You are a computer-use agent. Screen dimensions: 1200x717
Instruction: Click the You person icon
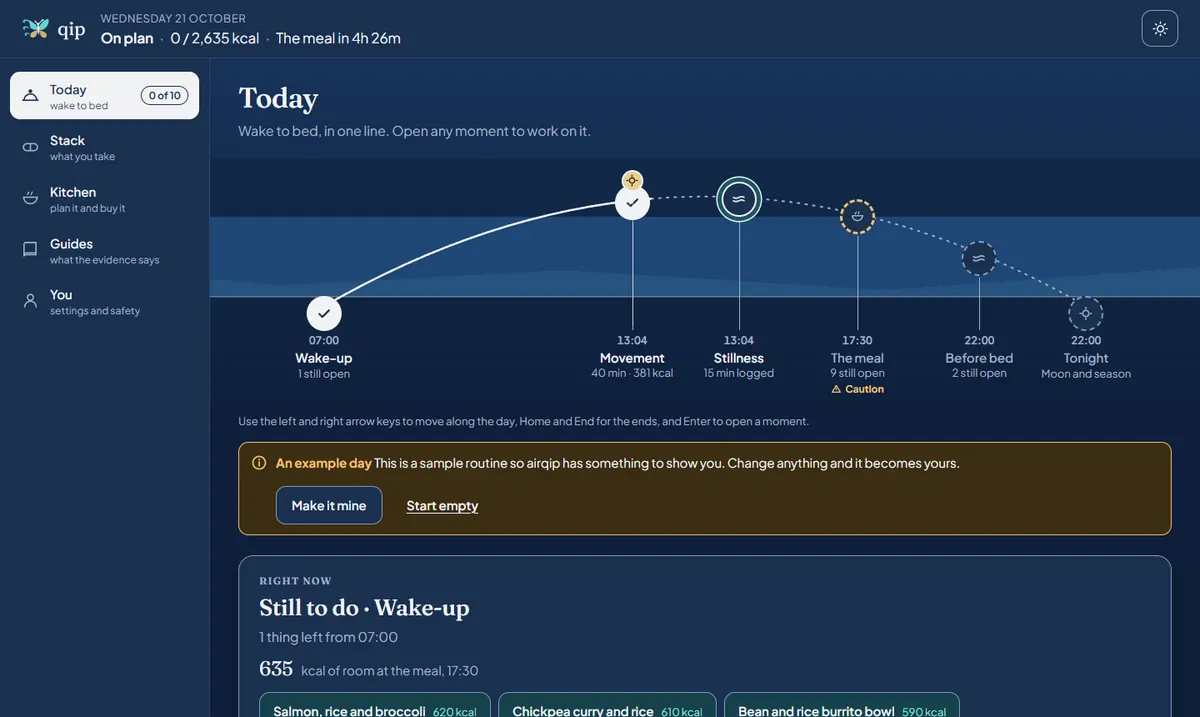31,302
